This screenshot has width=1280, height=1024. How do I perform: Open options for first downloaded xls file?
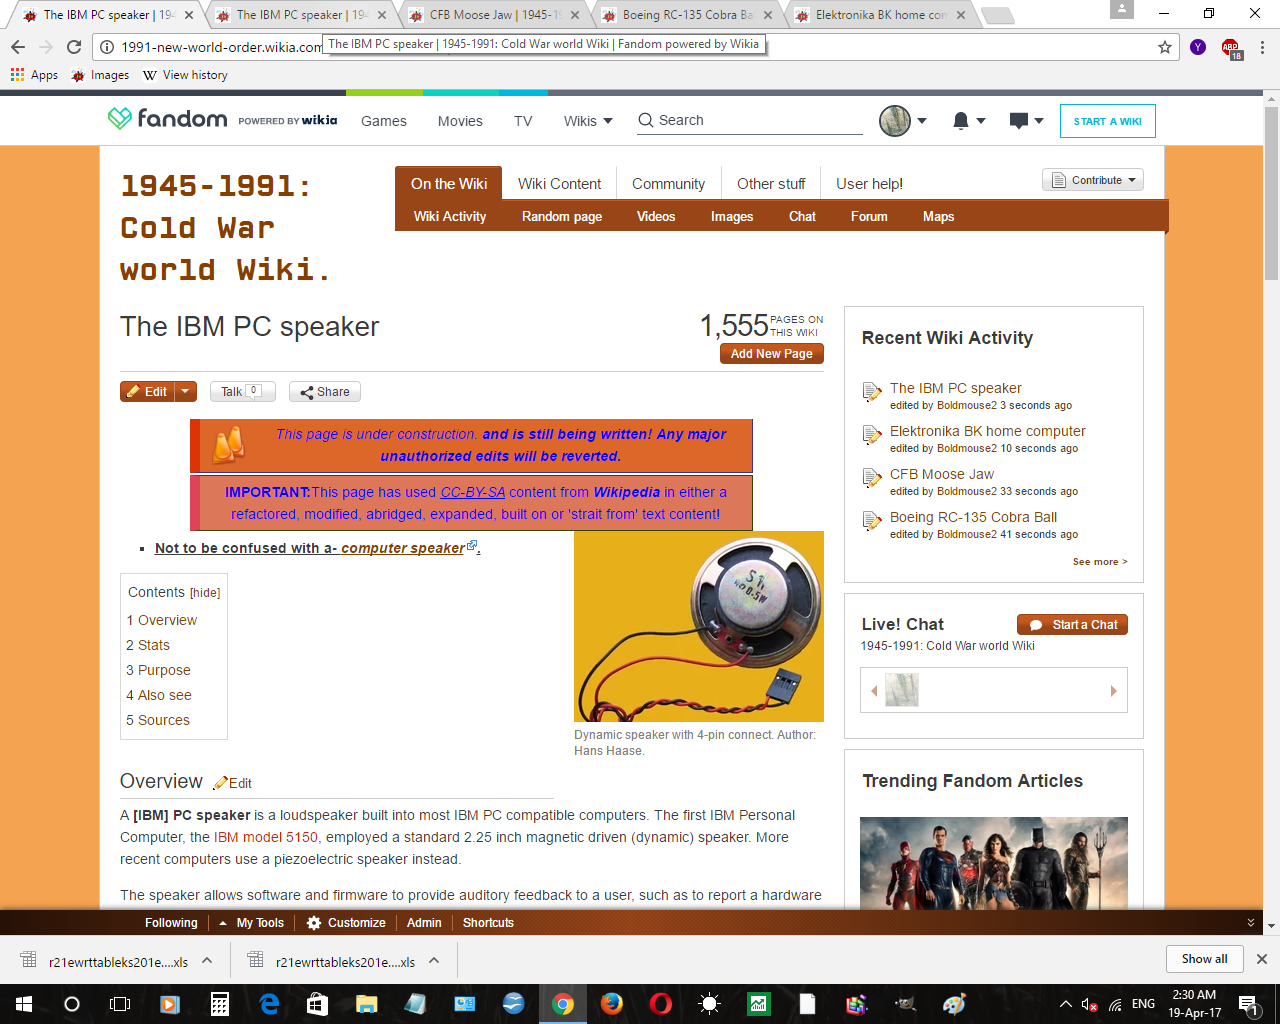(x=207, y=961)
